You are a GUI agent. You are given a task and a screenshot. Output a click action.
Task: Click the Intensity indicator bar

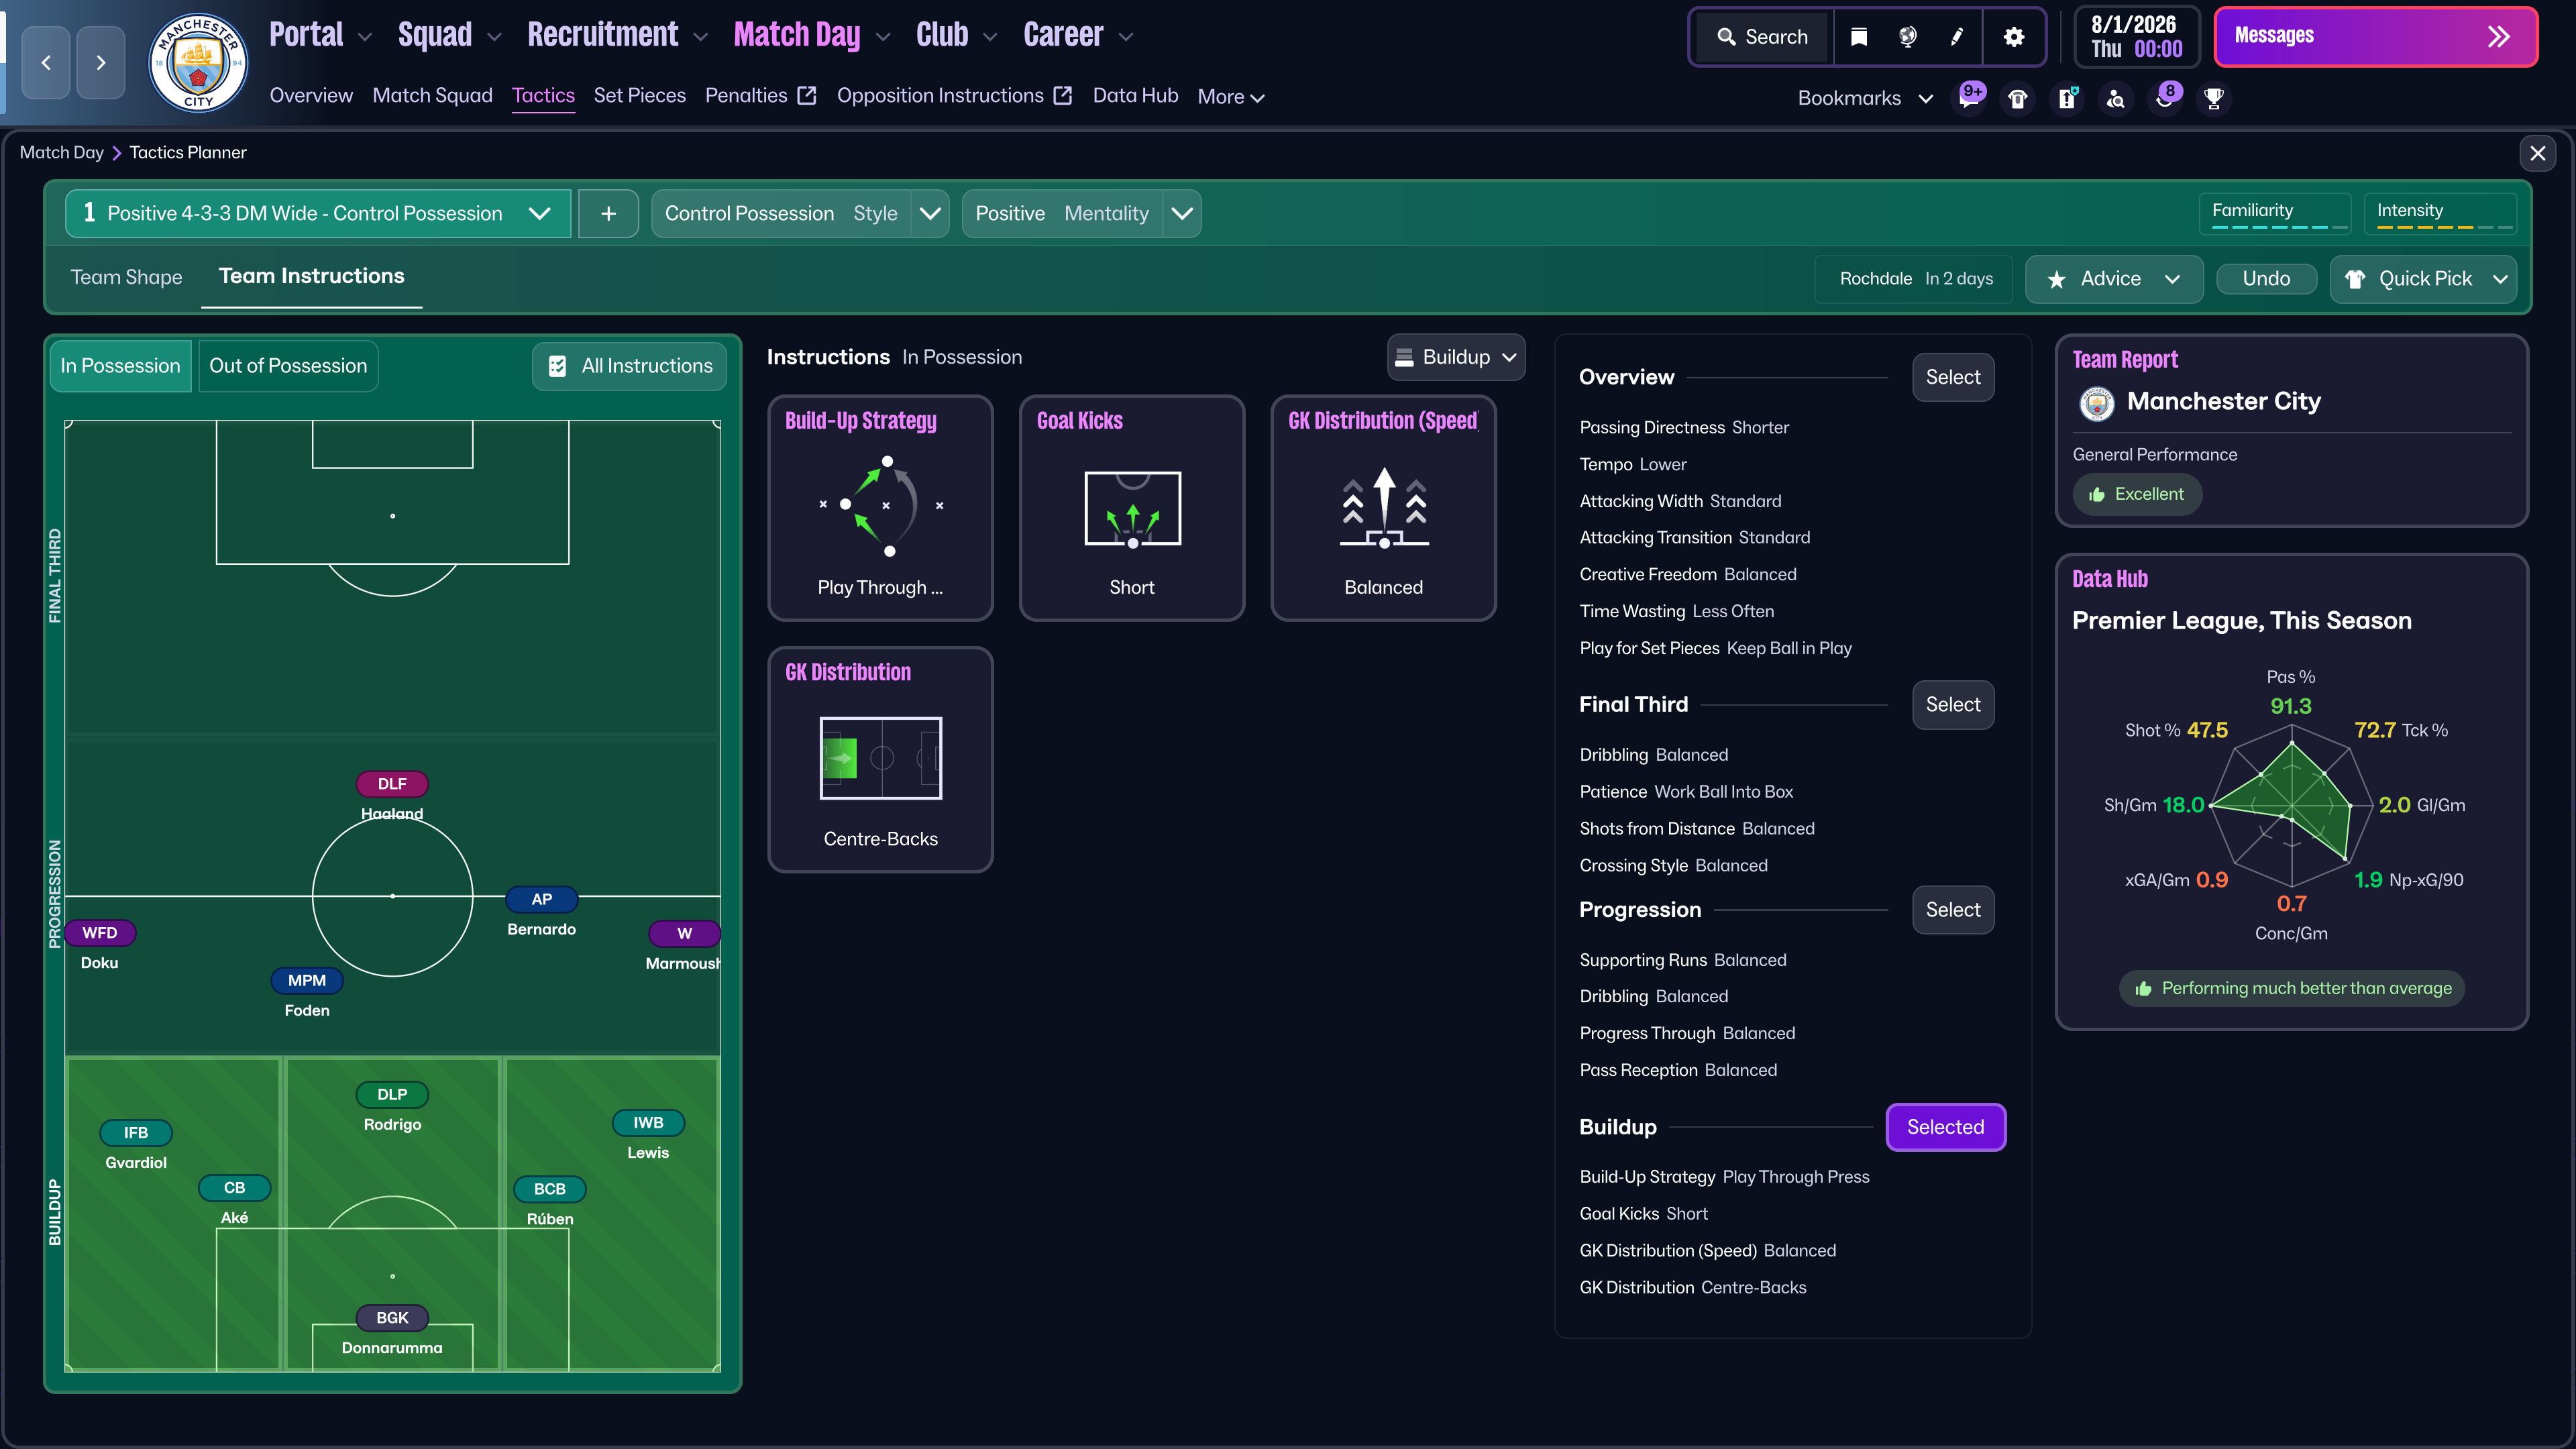point(2440,214)
